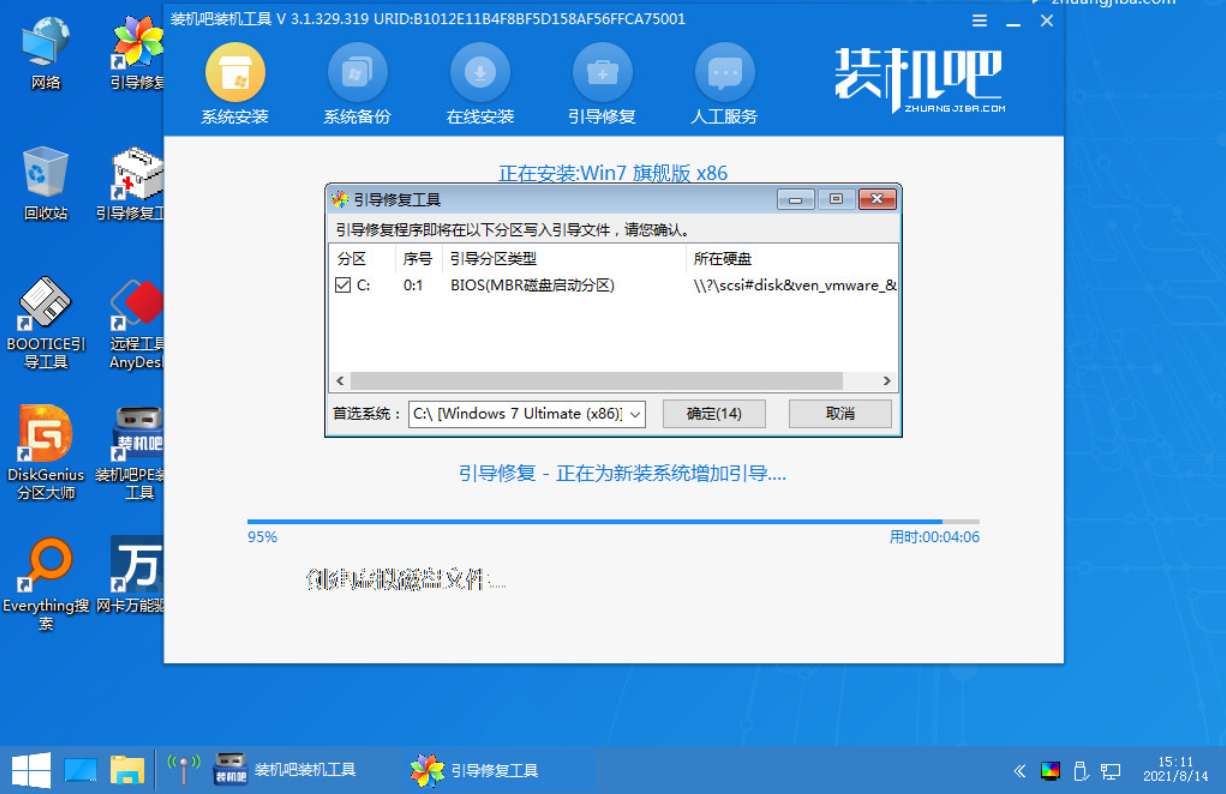The height and width of the screenshot is (794, 1226).
Task: Switch to 引导修复工具 taskbar item
Action: pos(475,770)
